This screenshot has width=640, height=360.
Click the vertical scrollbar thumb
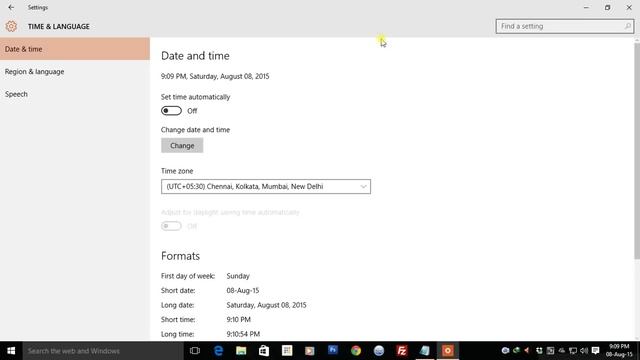tap(637, 150)
